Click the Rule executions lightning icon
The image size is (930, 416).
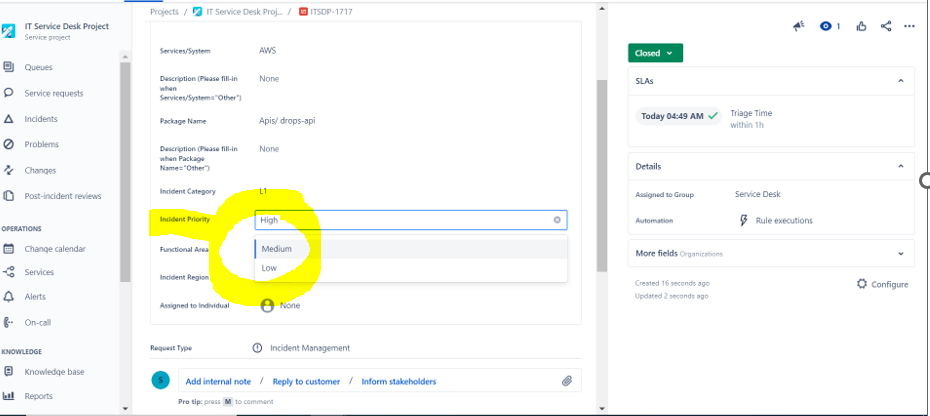[x=744, y=220]
